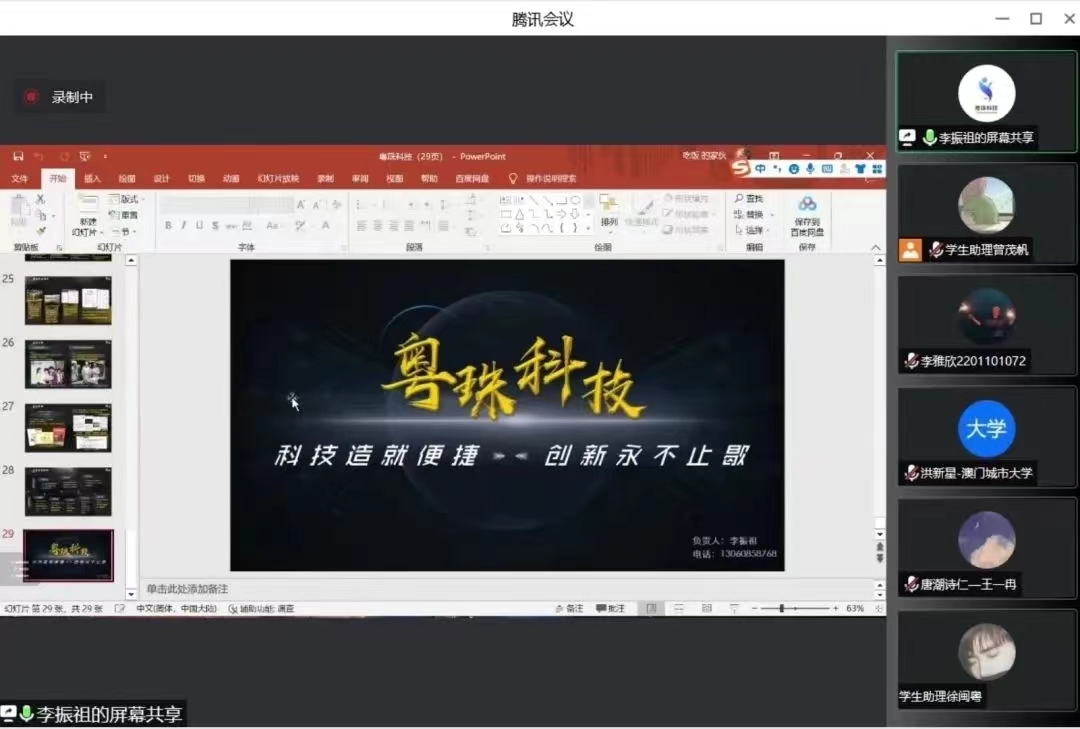Switch to the 审阅 Review tab
Viewport: 1080px width, 729px height.
point(360,178)
